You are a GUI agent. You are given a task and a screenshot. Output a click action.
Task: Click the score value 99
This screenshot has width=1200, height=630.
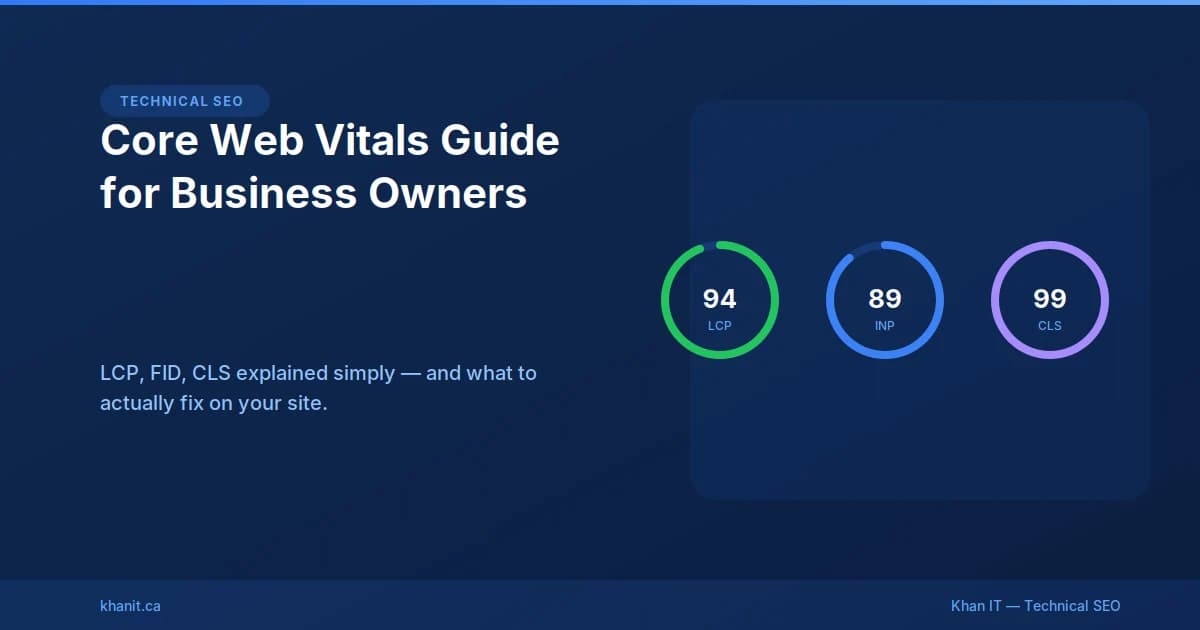pyautogui.click(x=1050, y=298)
